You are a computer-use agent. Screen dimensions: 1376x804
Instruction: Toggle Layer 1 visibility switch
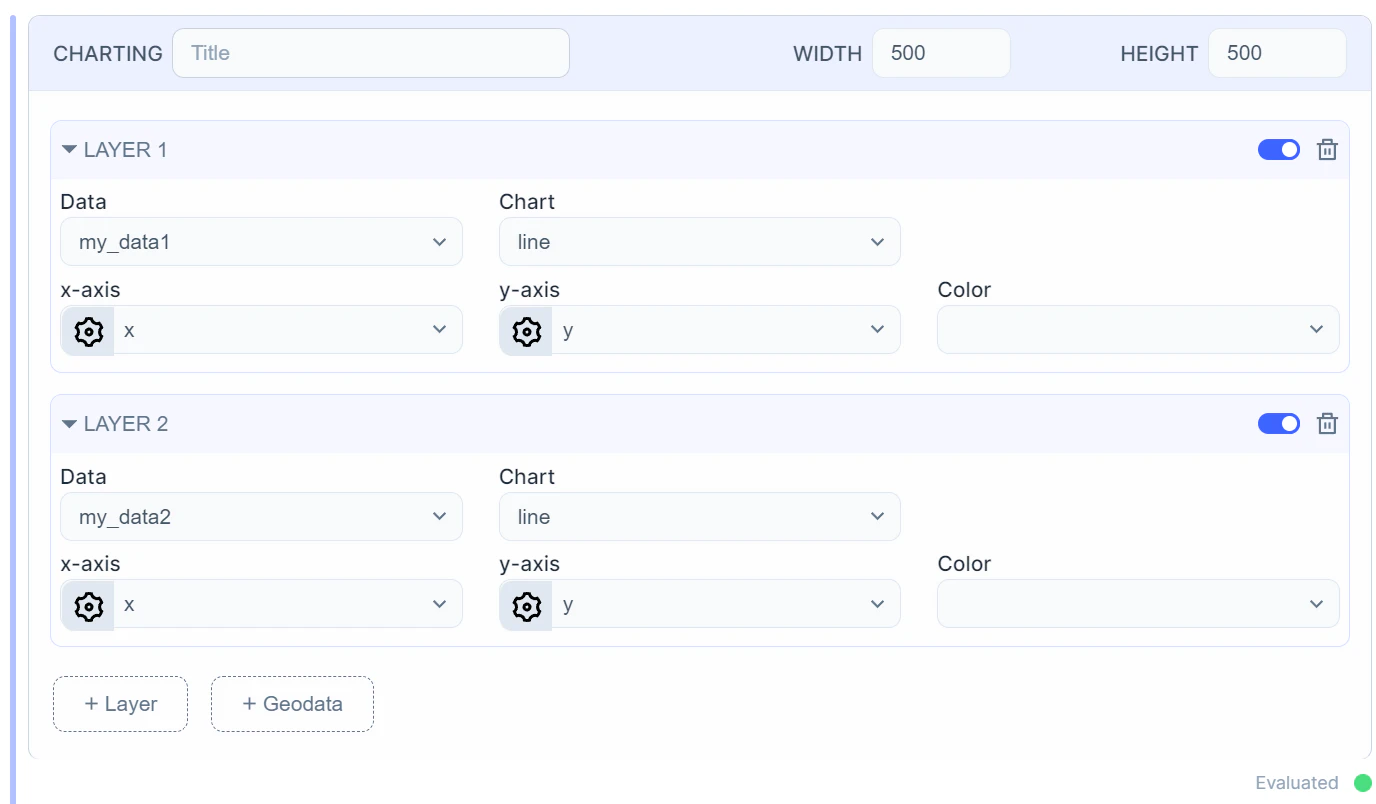1279,150
